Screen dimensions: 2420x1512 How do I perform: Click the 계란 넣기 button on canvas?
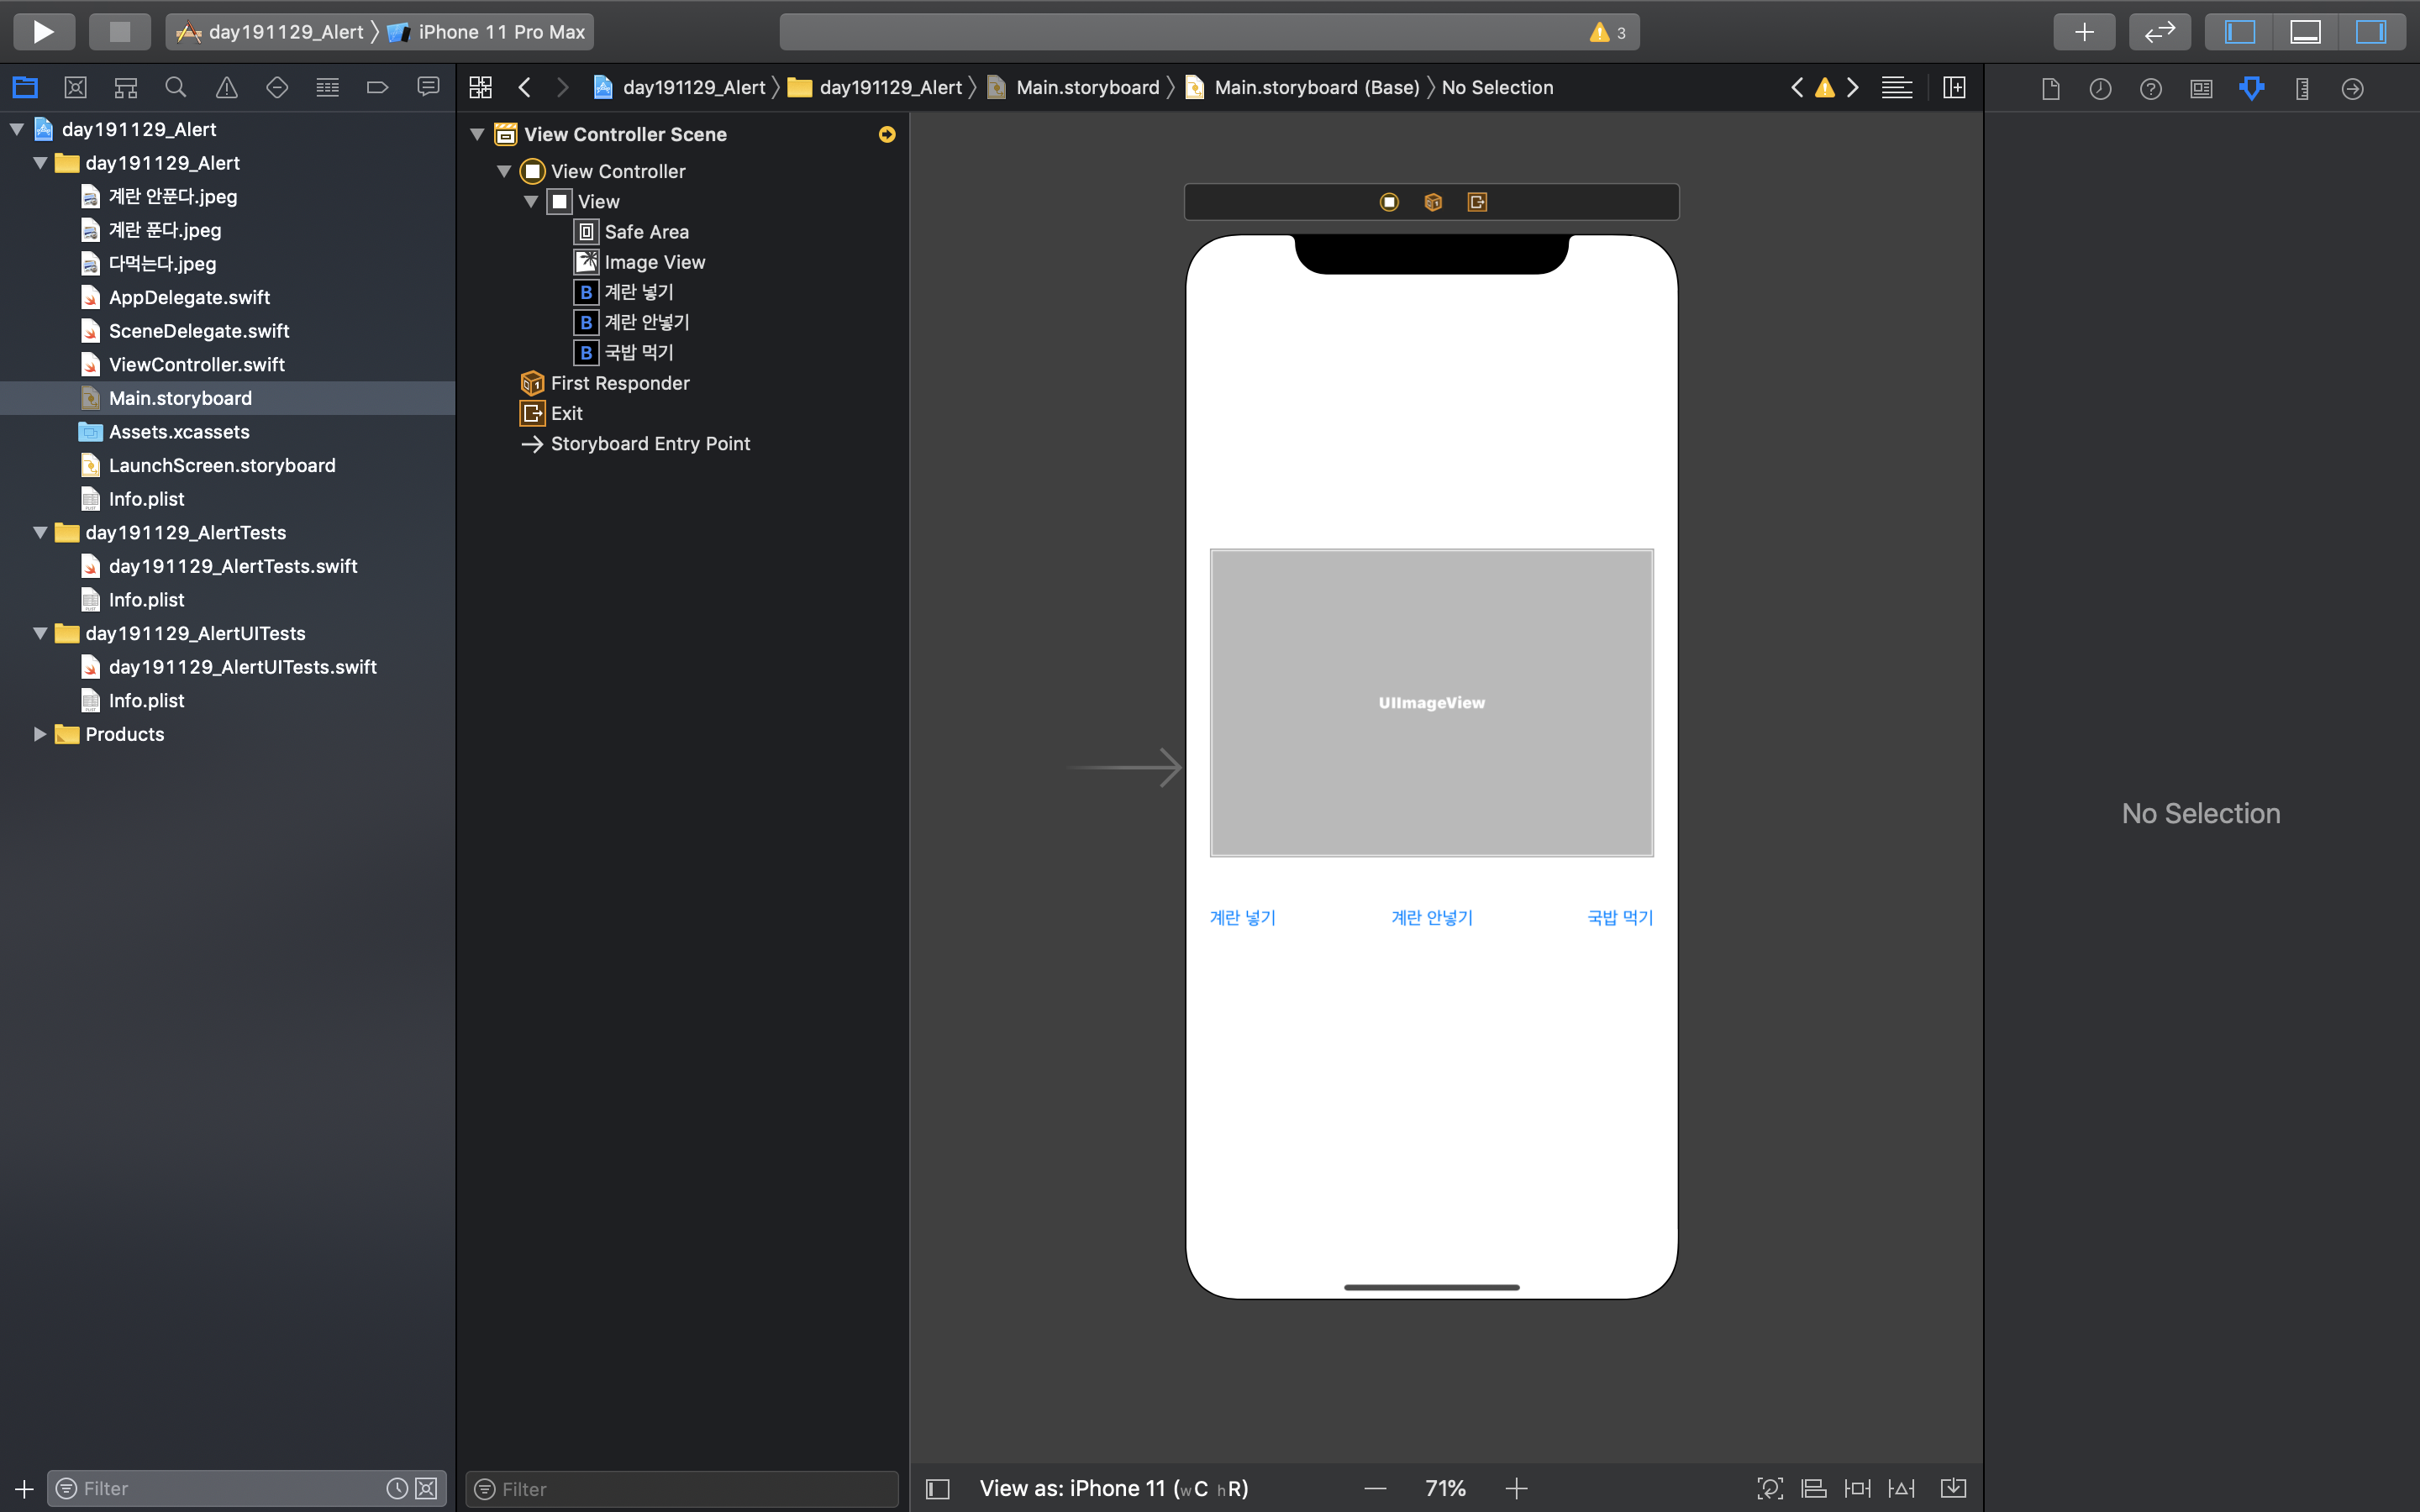point(1242,917)
